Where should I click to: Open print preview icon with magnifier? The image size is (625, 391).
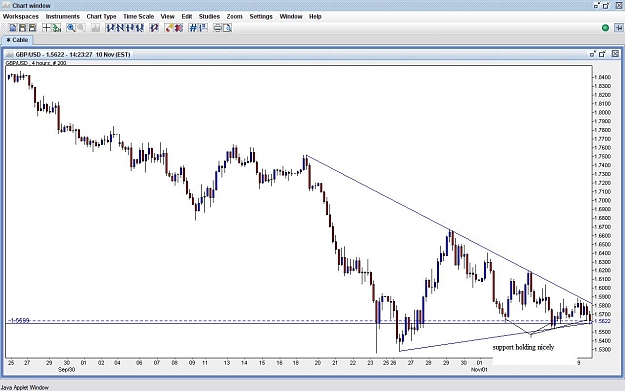coord(227,28)
